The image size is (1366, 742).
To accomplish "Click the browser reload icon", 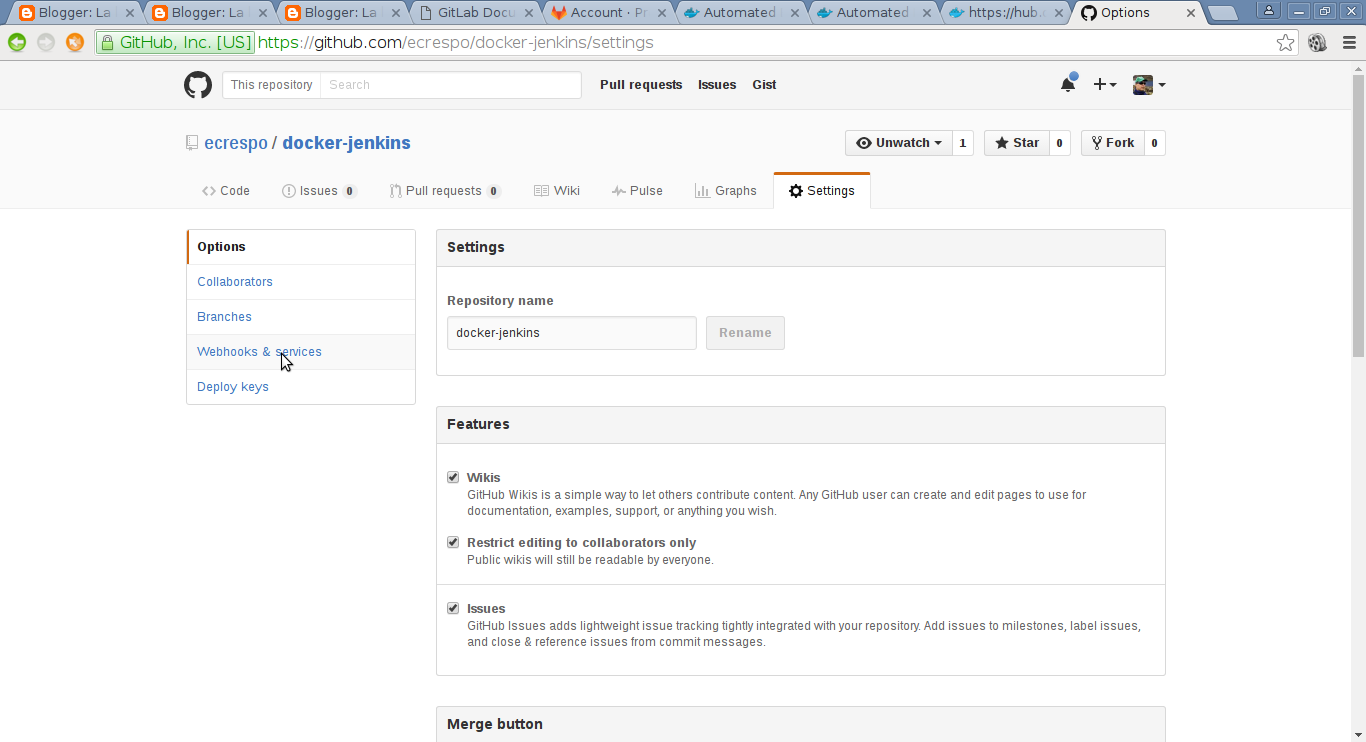I will (75, 43).
